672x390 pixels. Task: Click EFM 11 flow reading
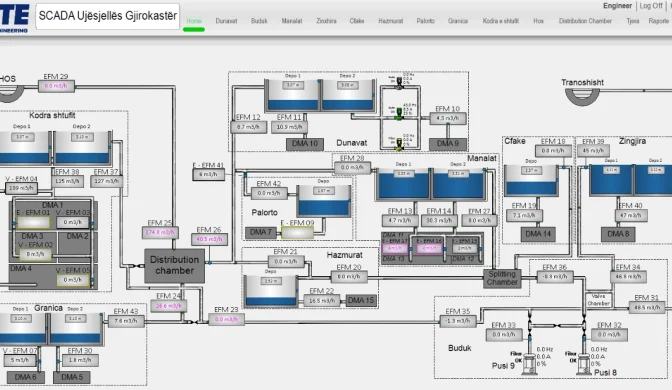tap(289, 127)
